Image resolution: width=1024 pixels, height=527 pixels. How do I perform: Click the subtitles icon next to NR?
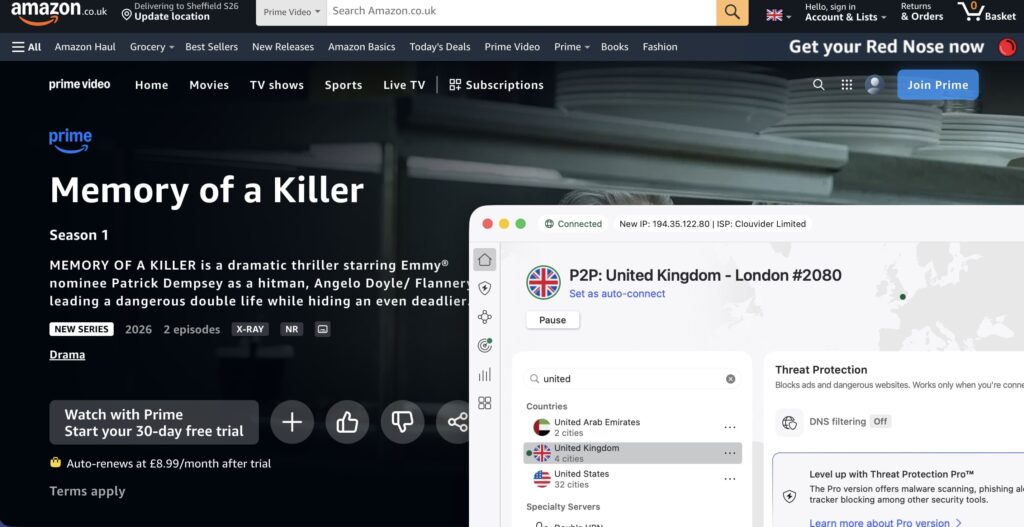[x=322, y=329]
